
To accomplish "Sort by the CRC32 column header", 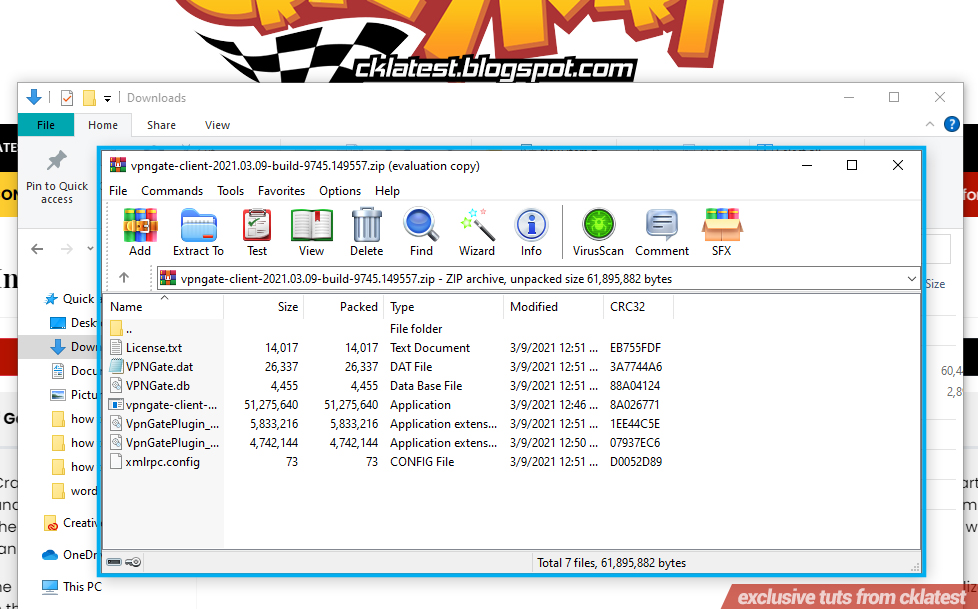I will pyautogui.click(x=639, y=306).
